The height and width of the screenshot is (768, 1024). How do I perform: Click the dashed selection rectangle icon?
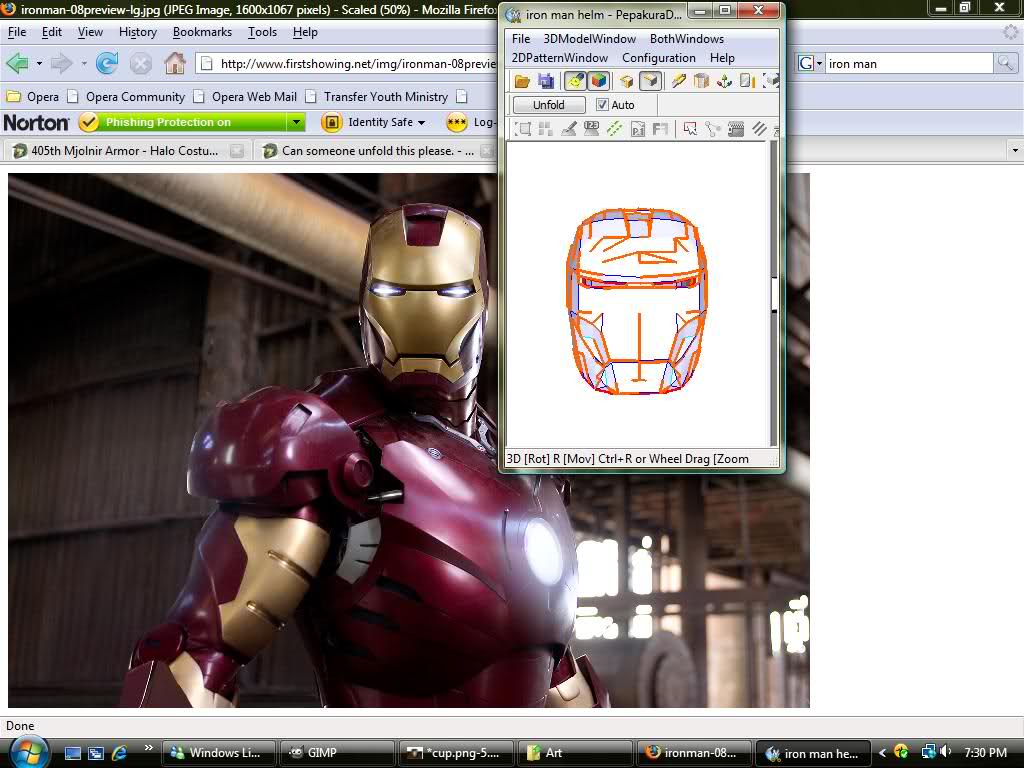pos(522,129)
